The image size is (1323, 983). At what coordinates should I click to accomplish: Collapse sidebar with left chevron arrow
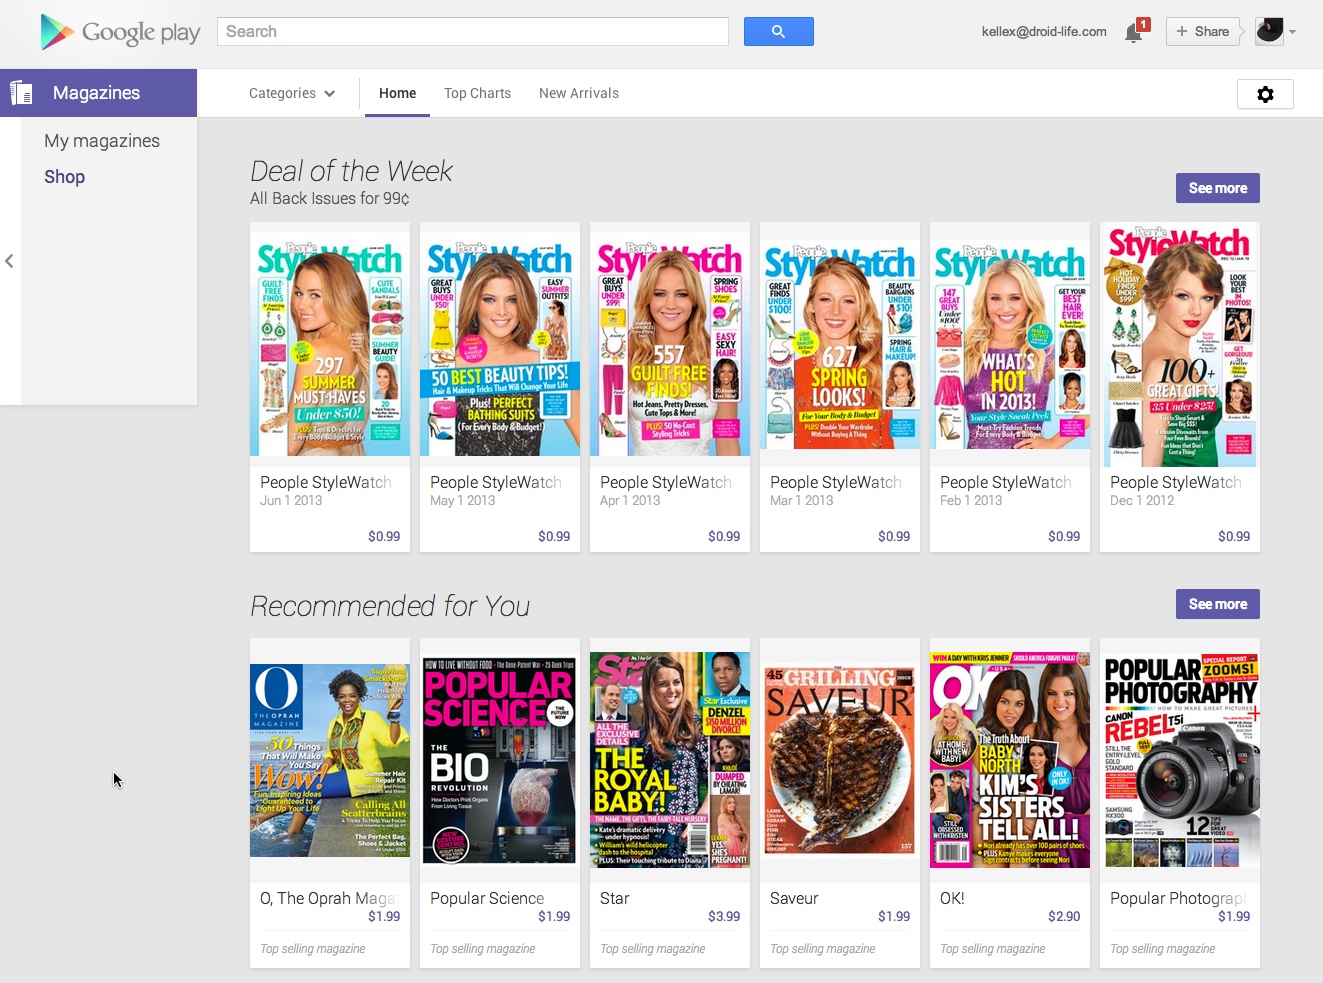[x=9, y=261]
